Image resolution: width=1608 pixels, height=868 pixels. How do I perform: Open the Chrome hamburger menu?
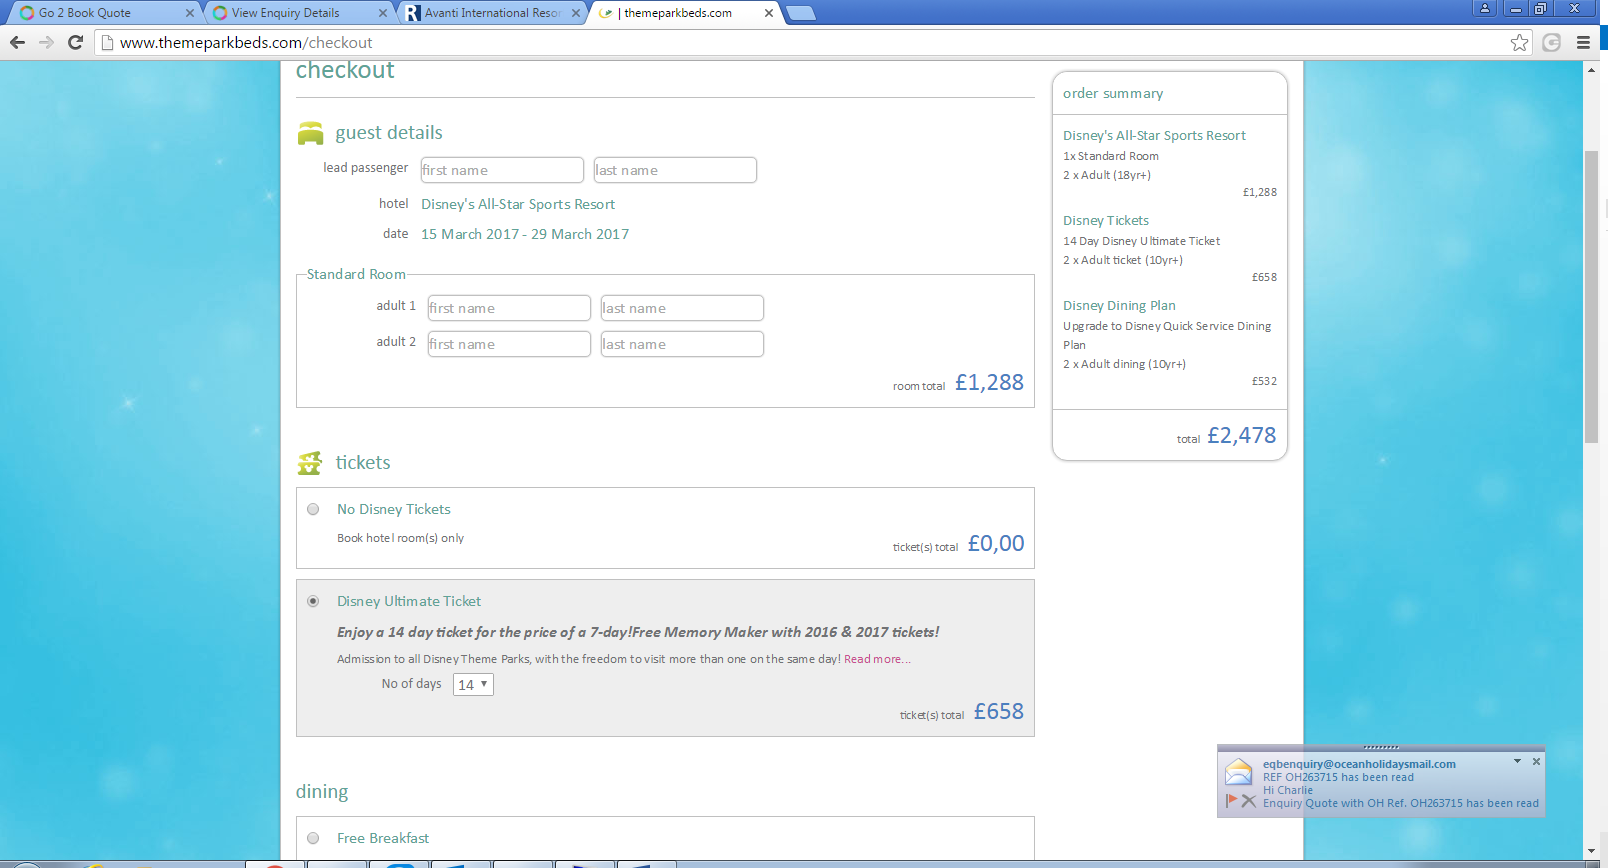point(1583,42)
